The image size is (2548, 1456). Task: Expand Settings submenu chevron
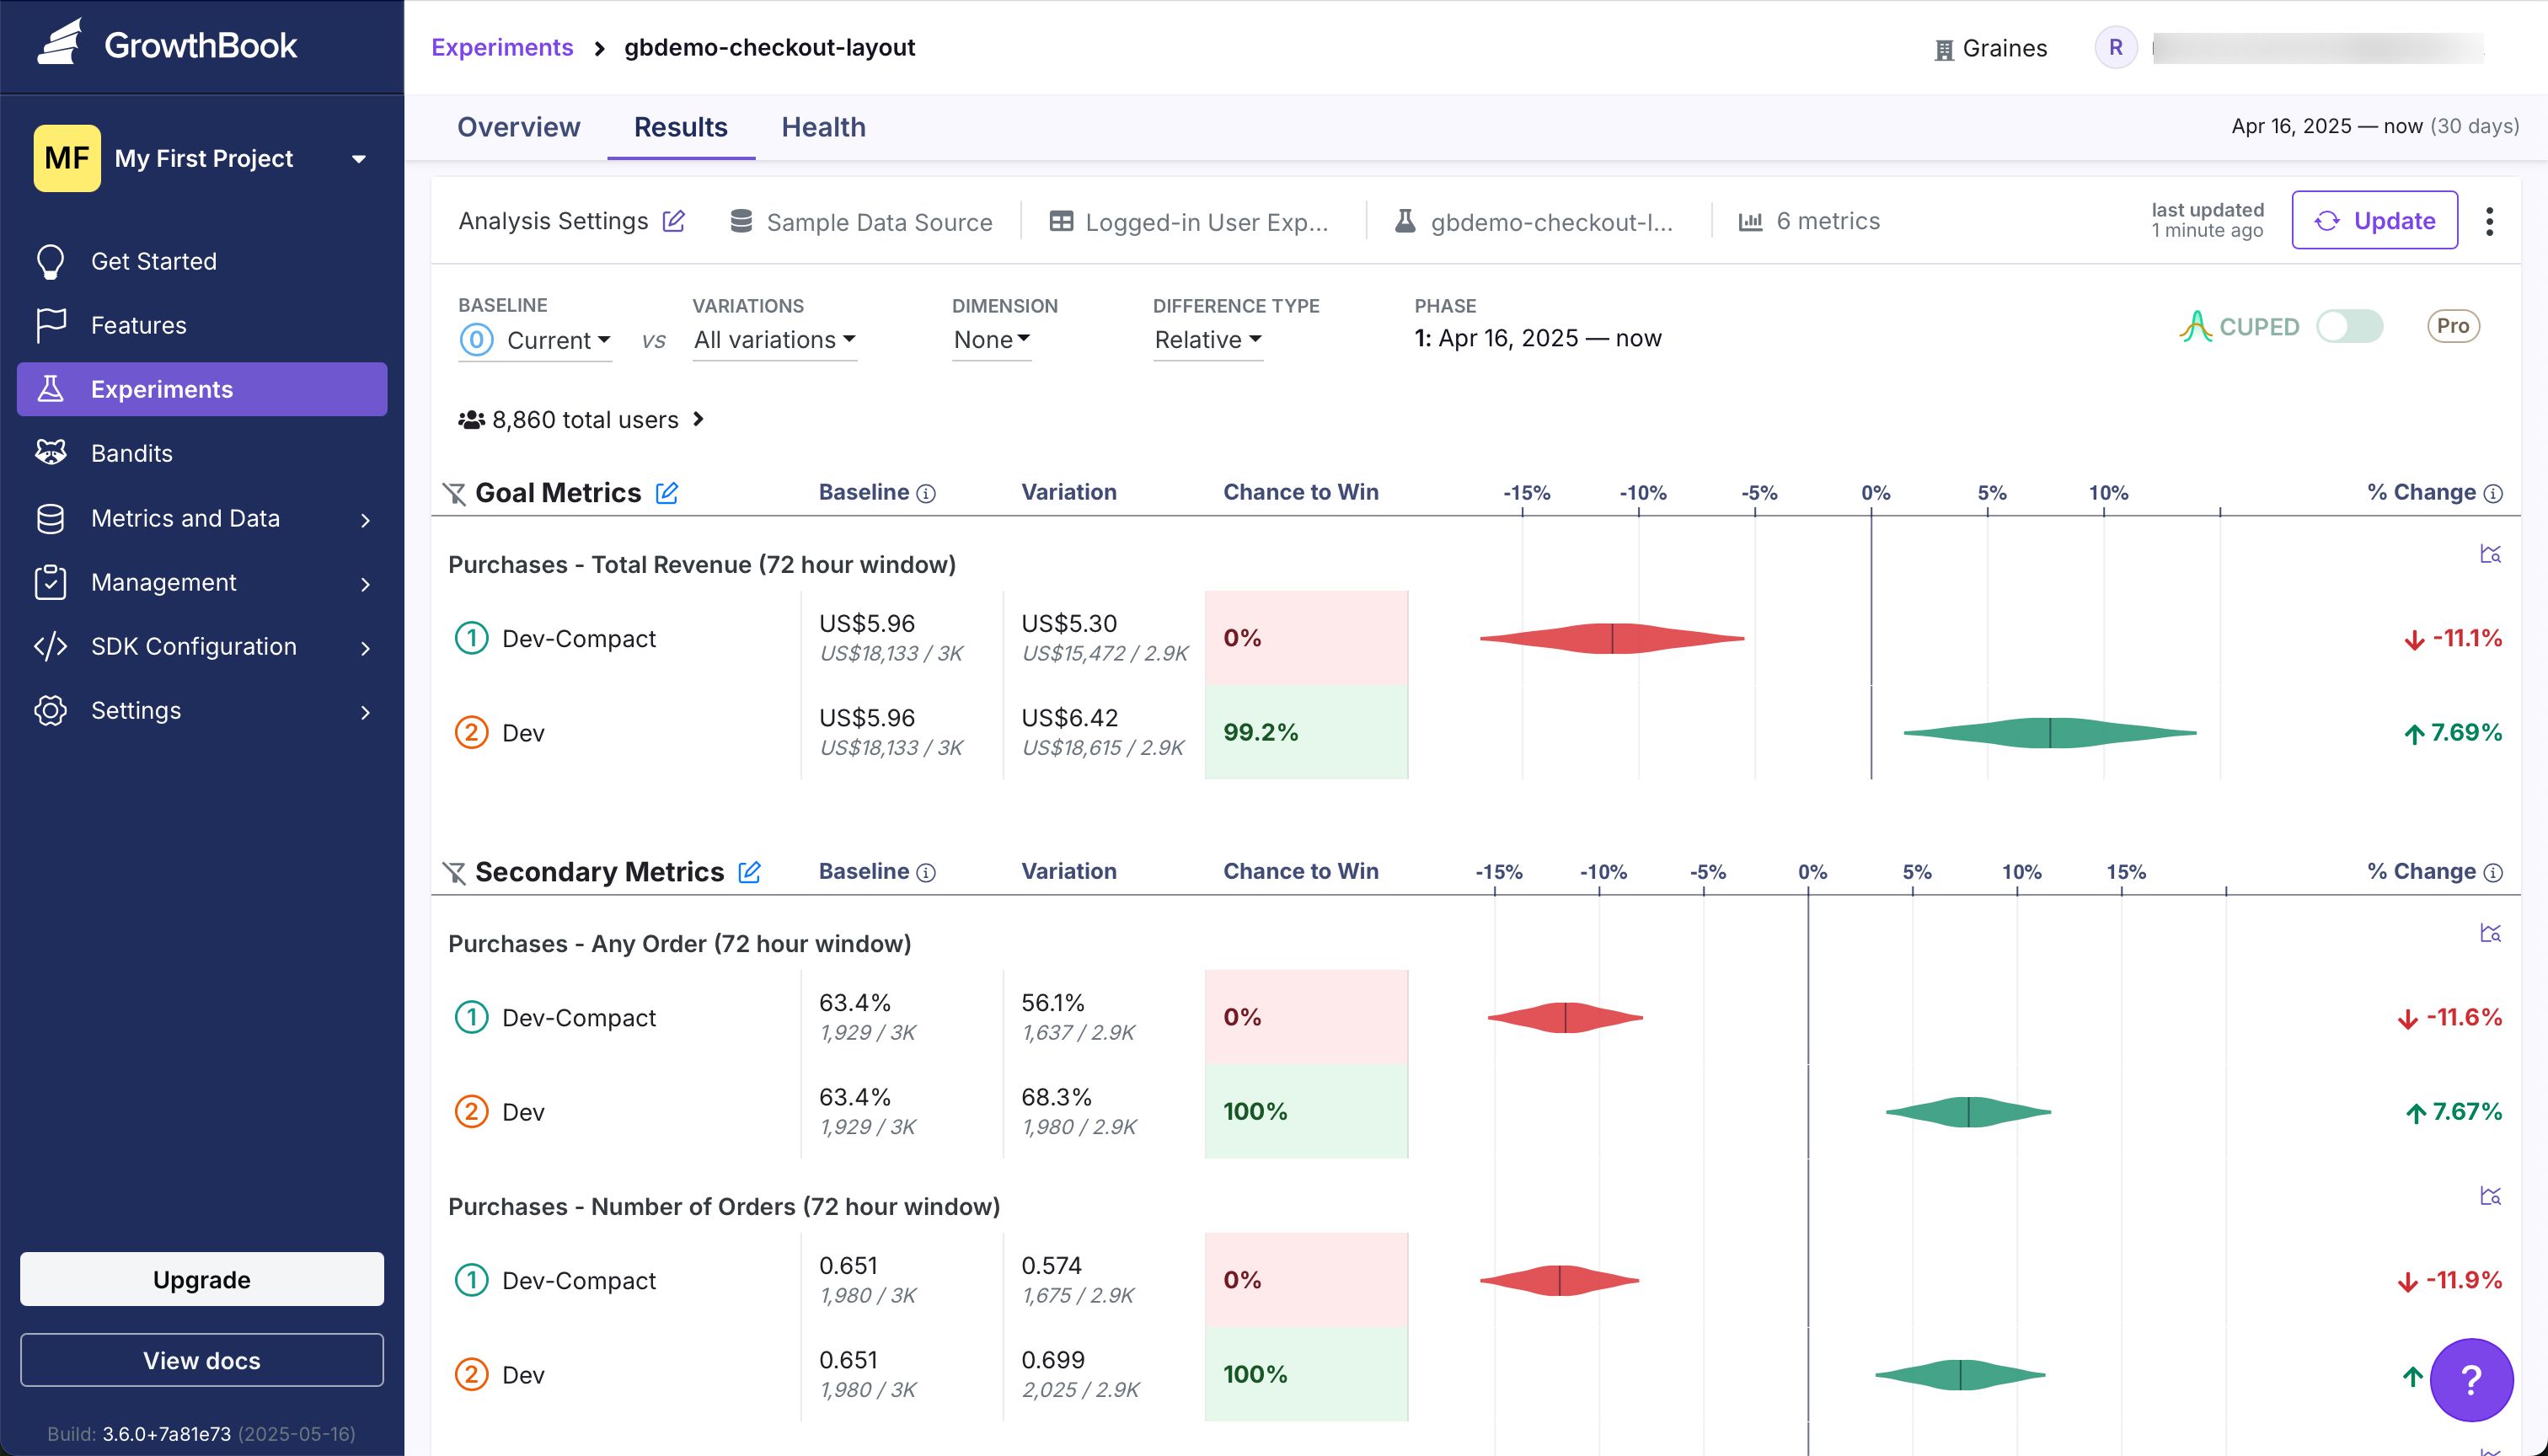pyautogui.click(x=365, y=711)
